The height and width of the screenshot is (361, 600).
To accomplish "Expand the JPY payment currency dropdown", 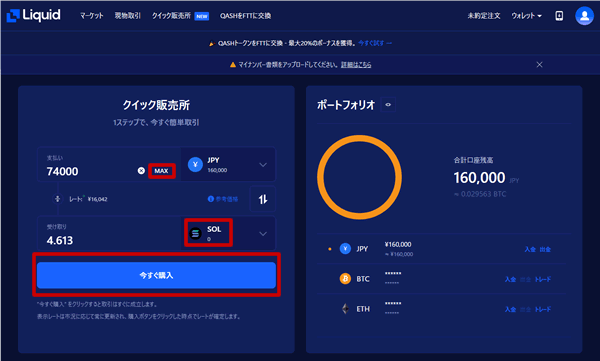I will pyautogui.click(x=263, y=165).
